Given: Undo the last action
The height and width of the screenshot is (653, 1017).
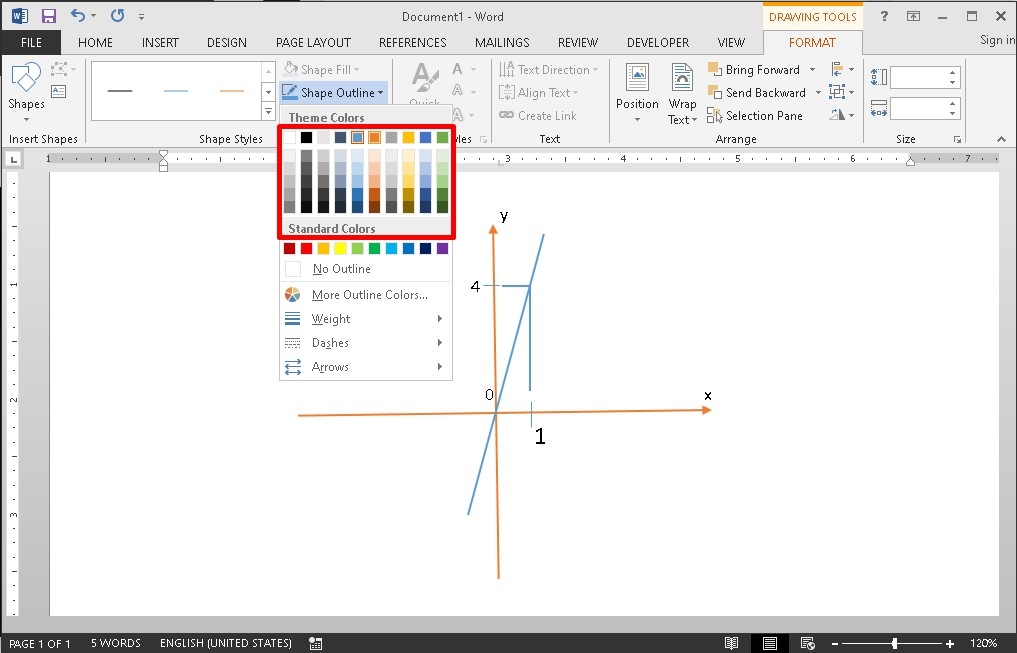Looking at the screenshot, I should [78, 16].
